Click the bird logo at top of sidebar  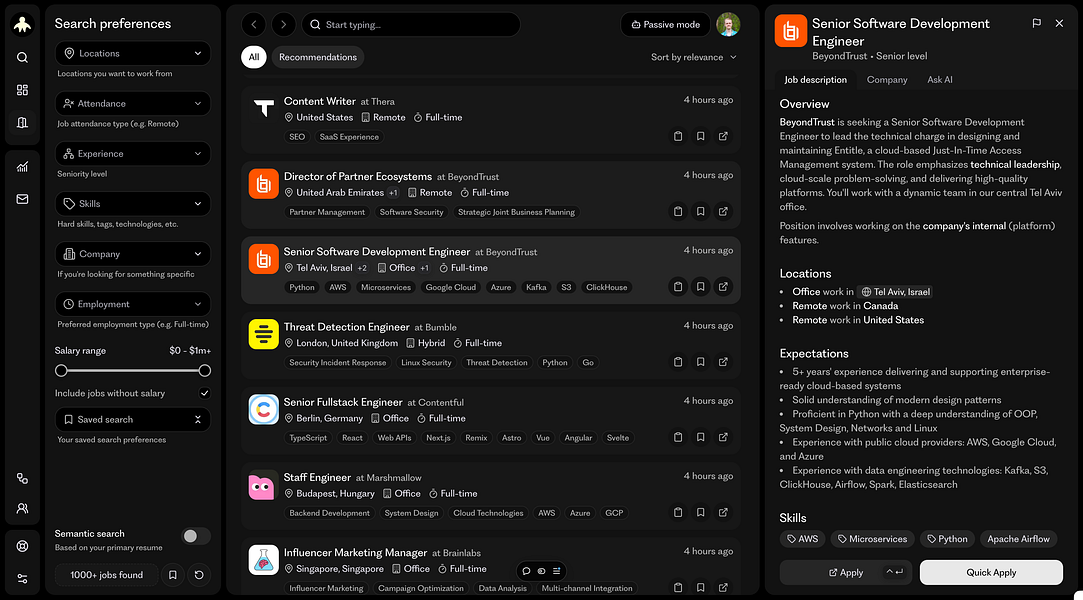point(22,25)
